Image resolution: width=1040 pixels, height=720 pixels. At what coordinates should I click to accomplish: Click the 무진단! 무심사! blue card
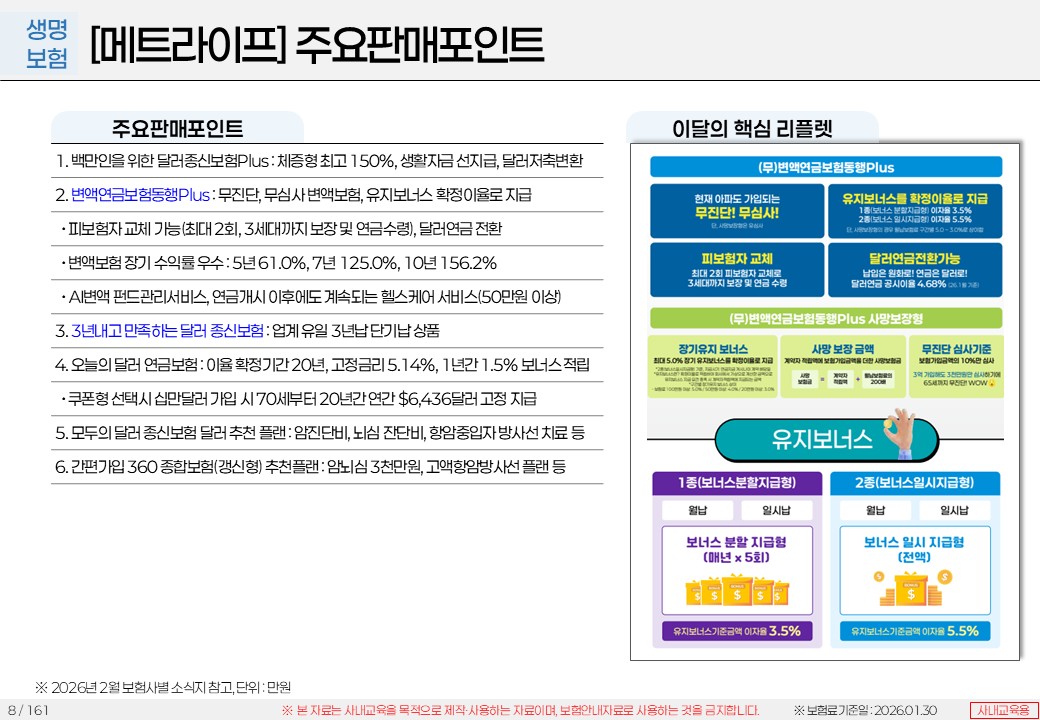point(736,209)
